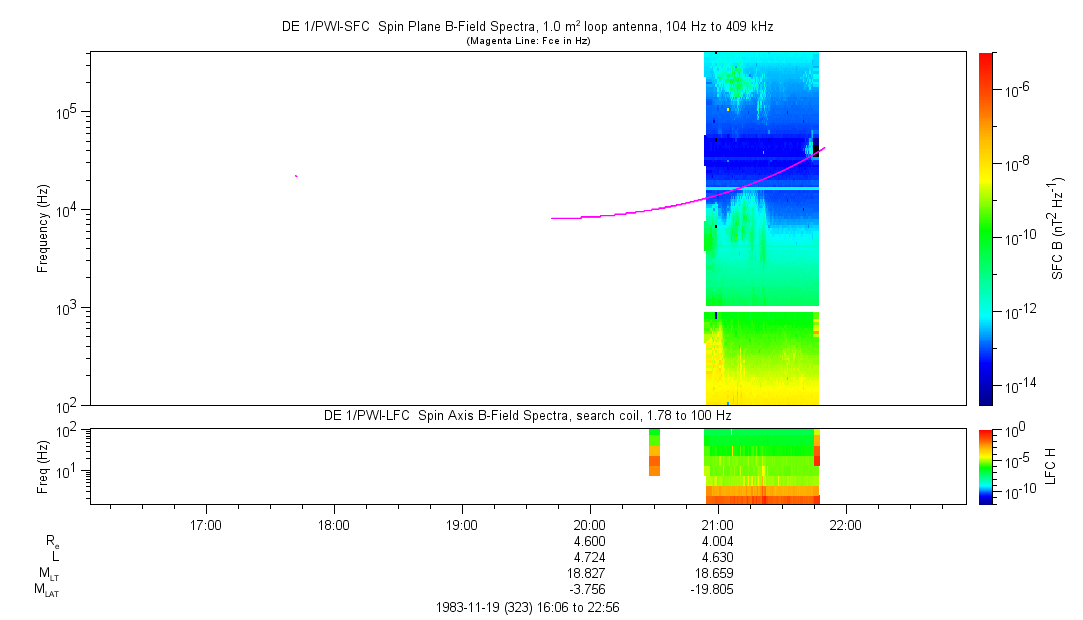
Task: Click the LFC H colorbar
Action: [985, 466]
